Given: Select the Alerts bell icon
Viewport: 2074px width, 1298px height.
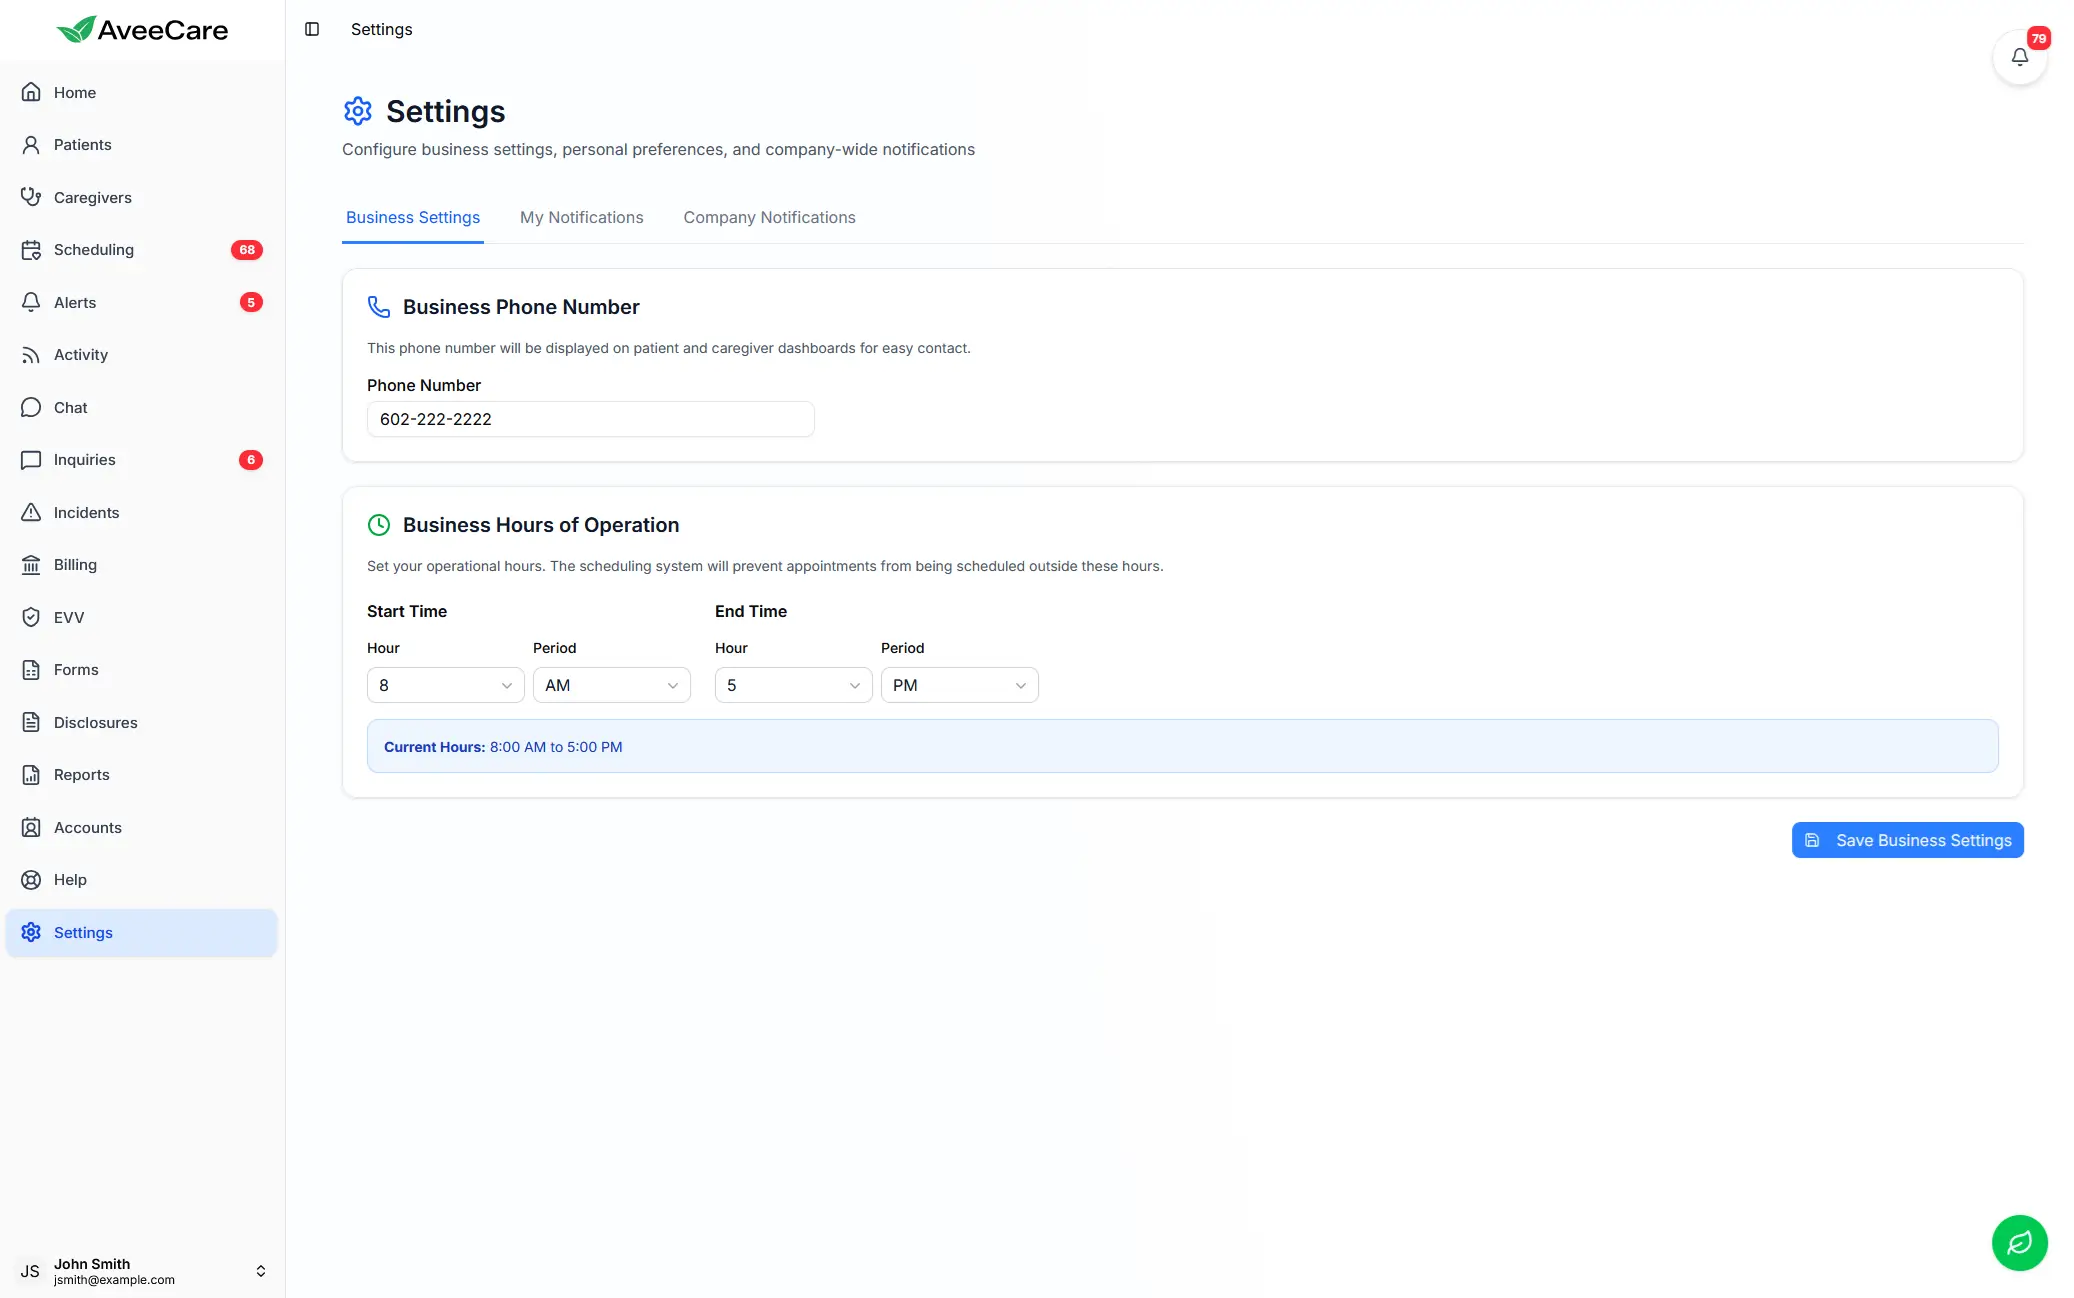Looking at the screenshot, I should pyautogui.click(x=31, y=302).
